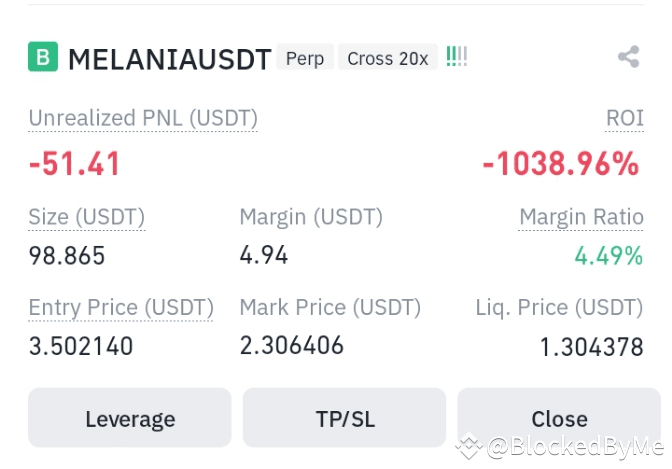Tap the Entry Price (USDT) label
The height and width of the screenshot is (469, 672).
(121, 307)
